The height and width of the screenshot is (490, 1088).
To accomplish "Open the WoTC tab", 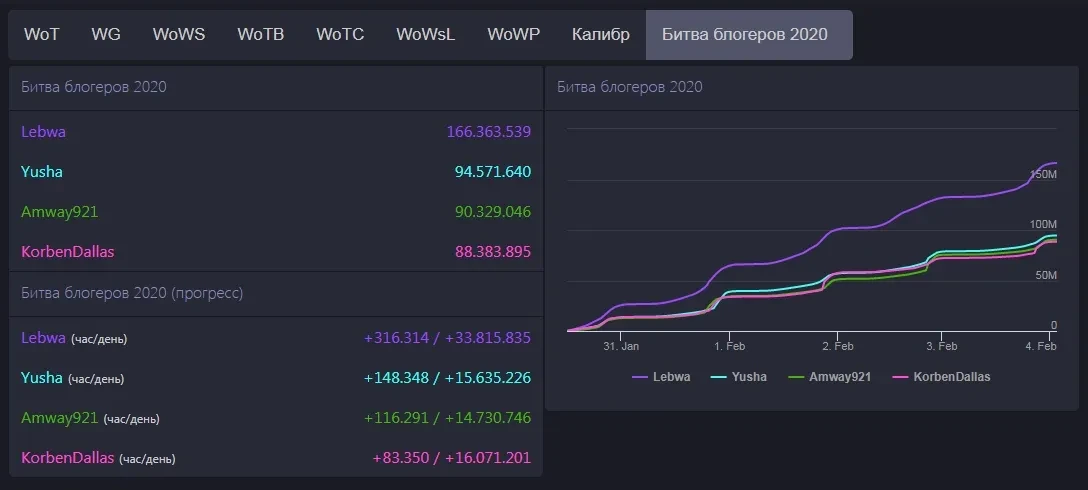I will coord(340,34).
